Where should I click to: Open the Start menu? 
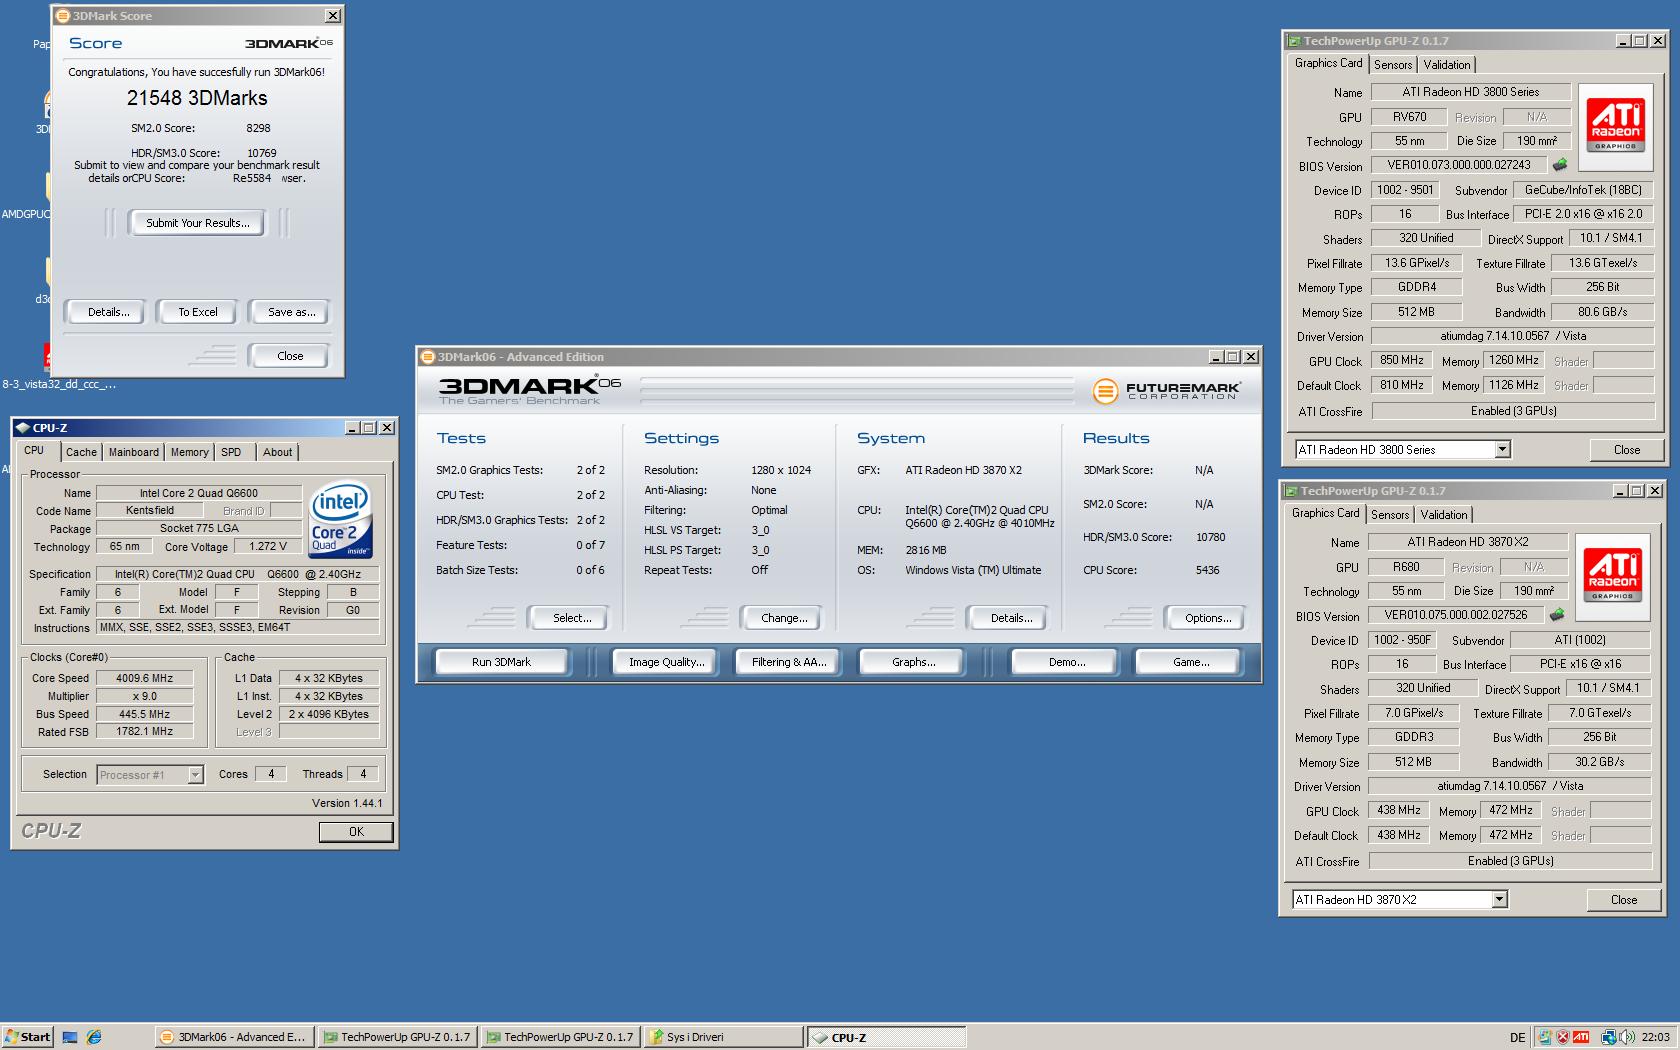(27, 1037)
